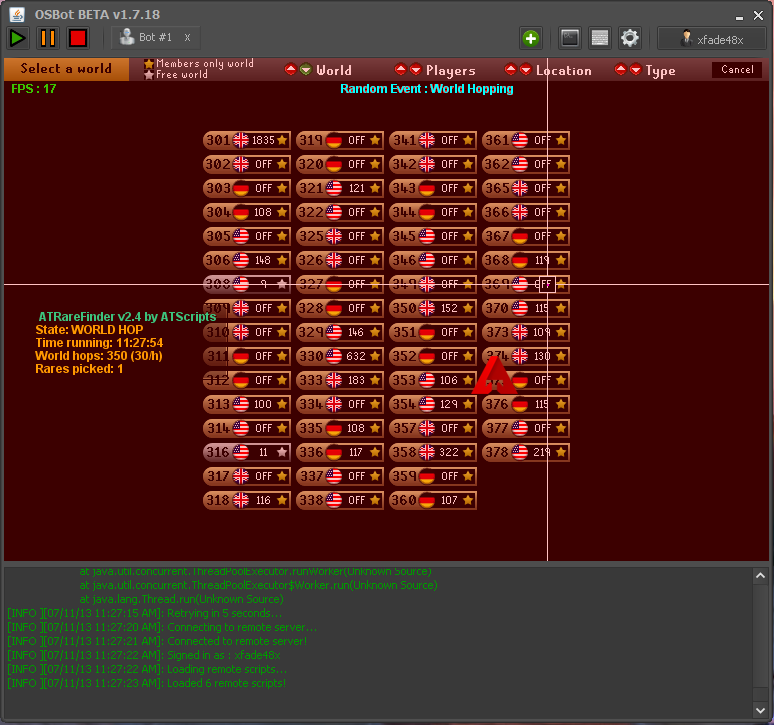Choose world 376

pyautogui.click(x=526, y=404)
